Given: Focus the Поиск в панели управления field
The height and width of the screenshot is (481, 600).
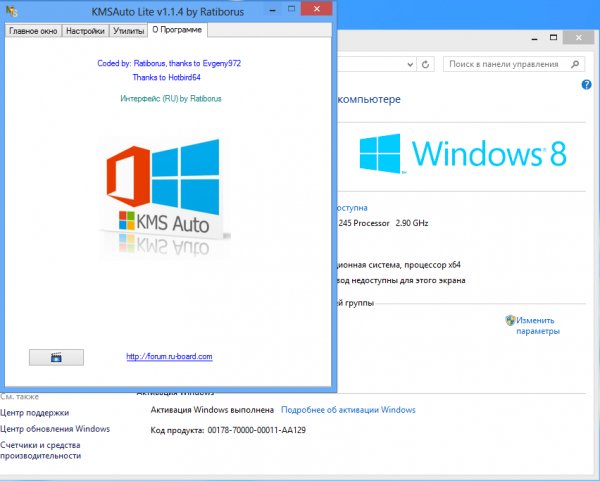Looking at the screenshot, I should (x=514, y=64).
